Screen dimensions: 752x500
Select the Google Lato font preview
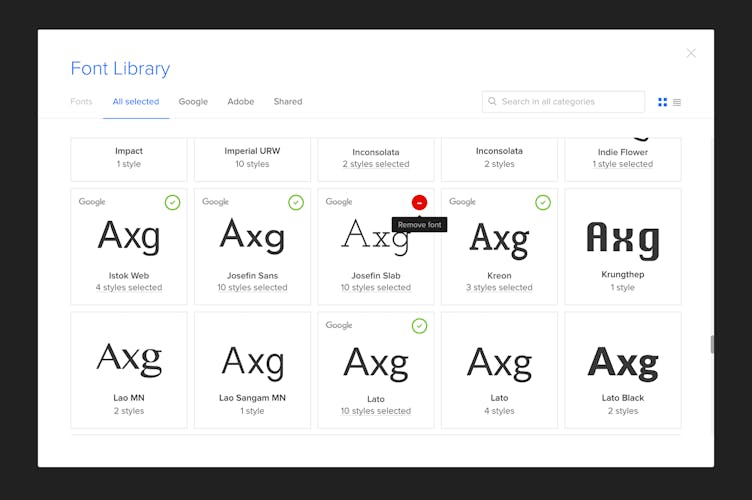[376, 363]
